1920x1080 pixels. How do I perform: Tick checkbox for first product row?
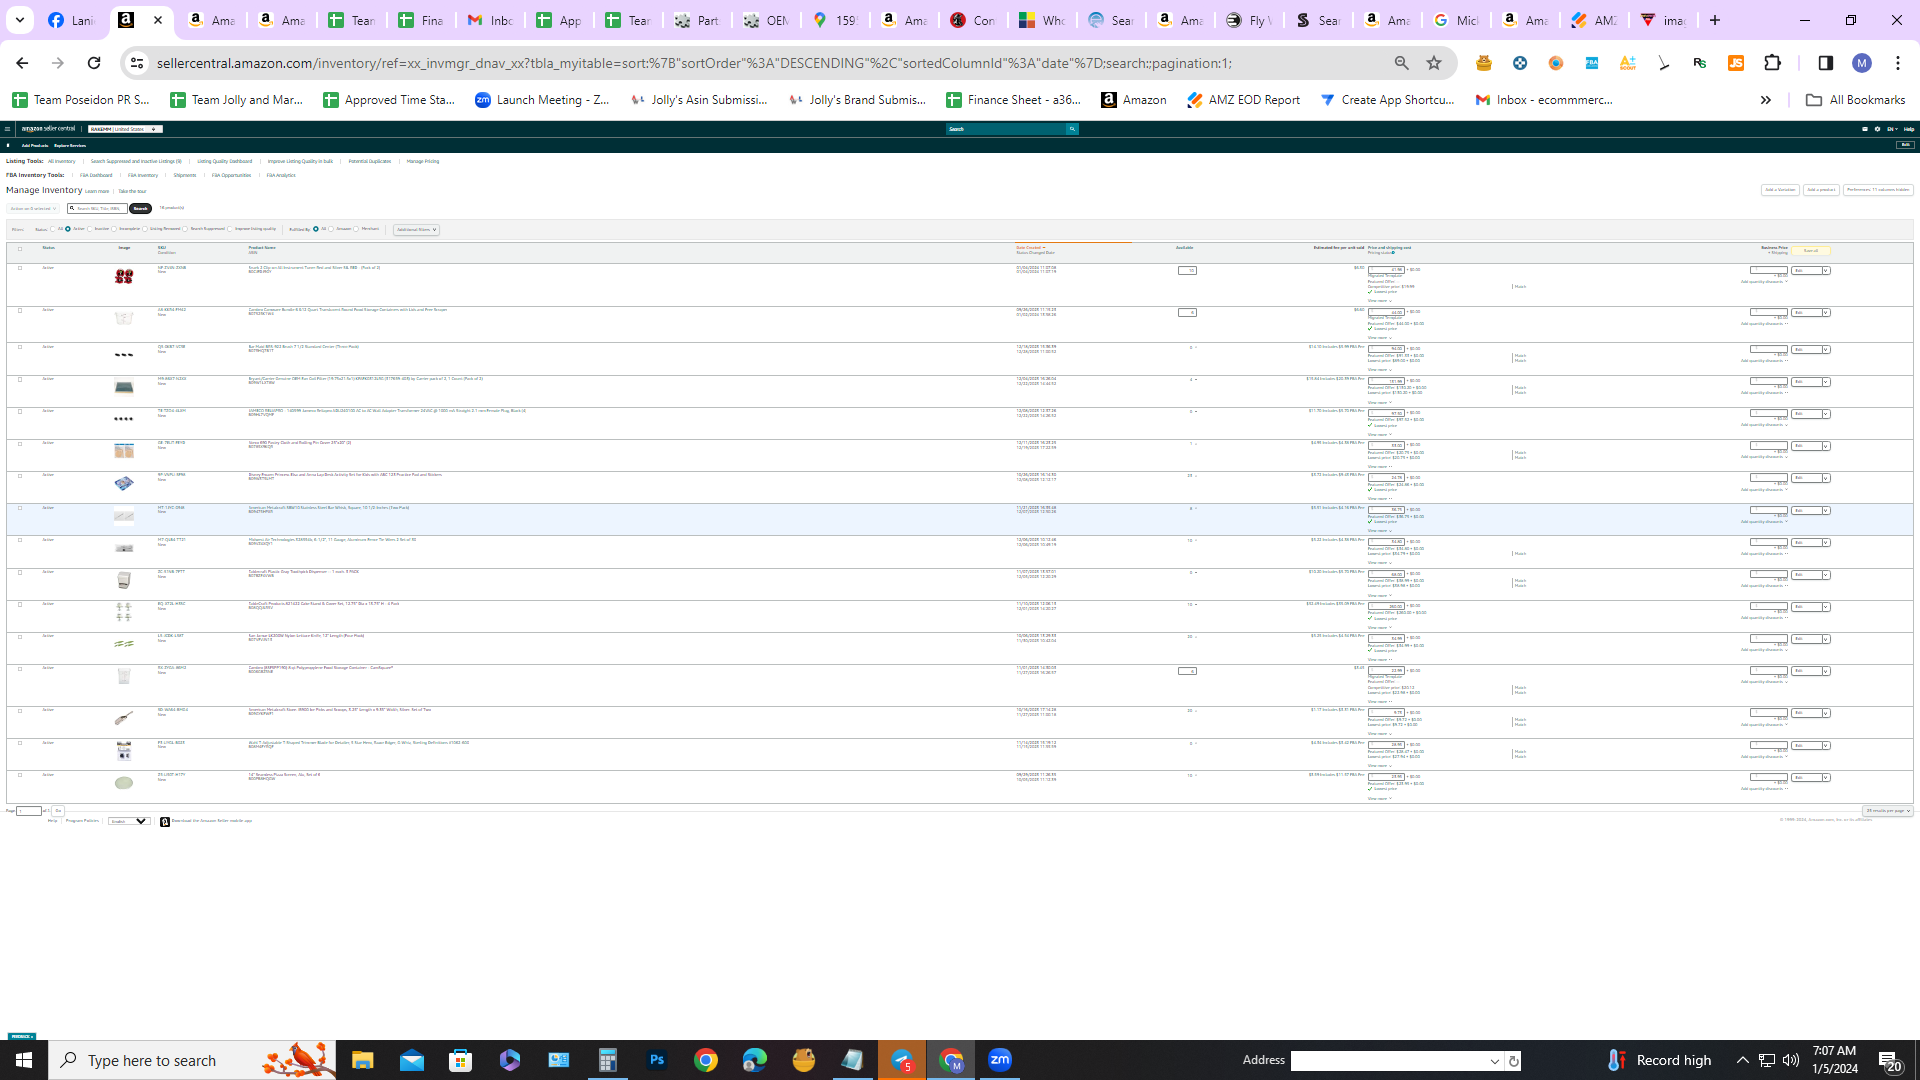click(x=19, y=268)
